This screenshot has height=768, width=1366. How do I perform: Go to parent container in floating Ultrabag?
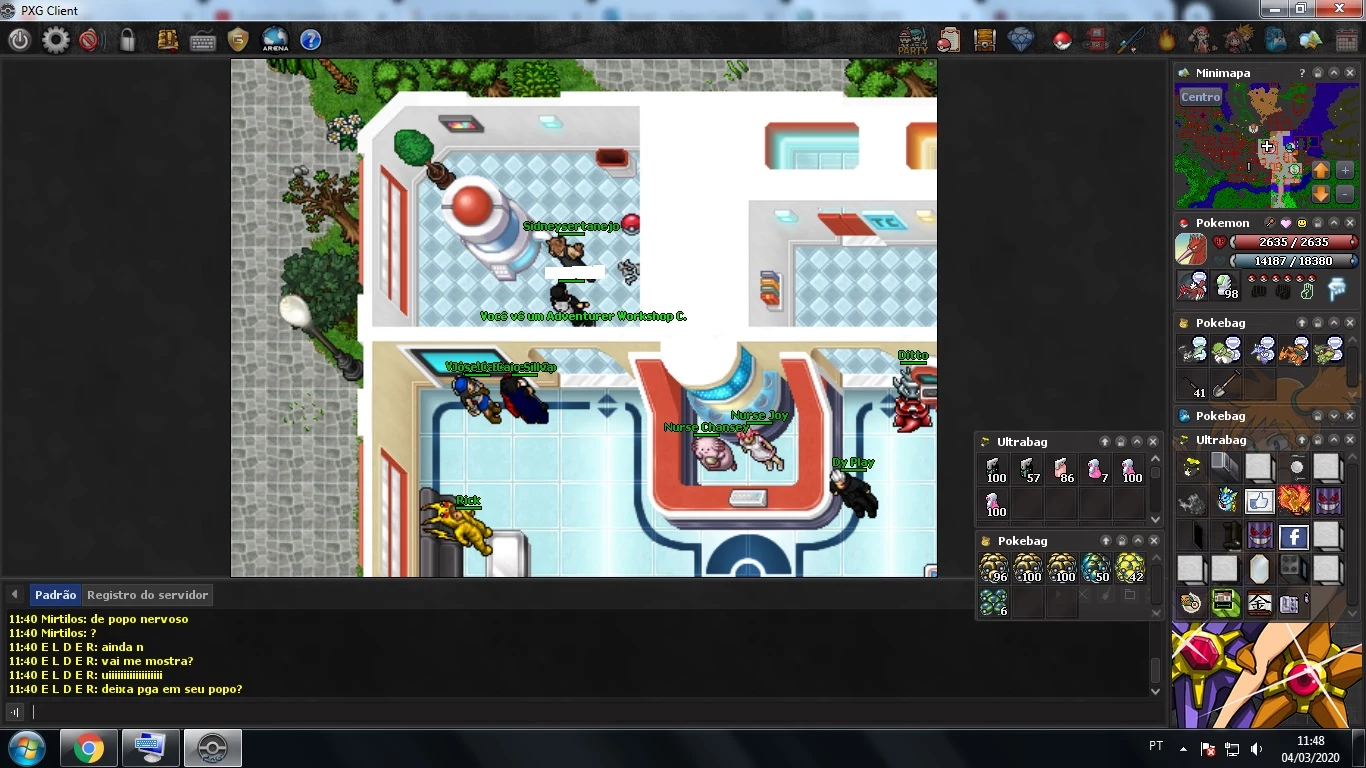click(1105, 441)
